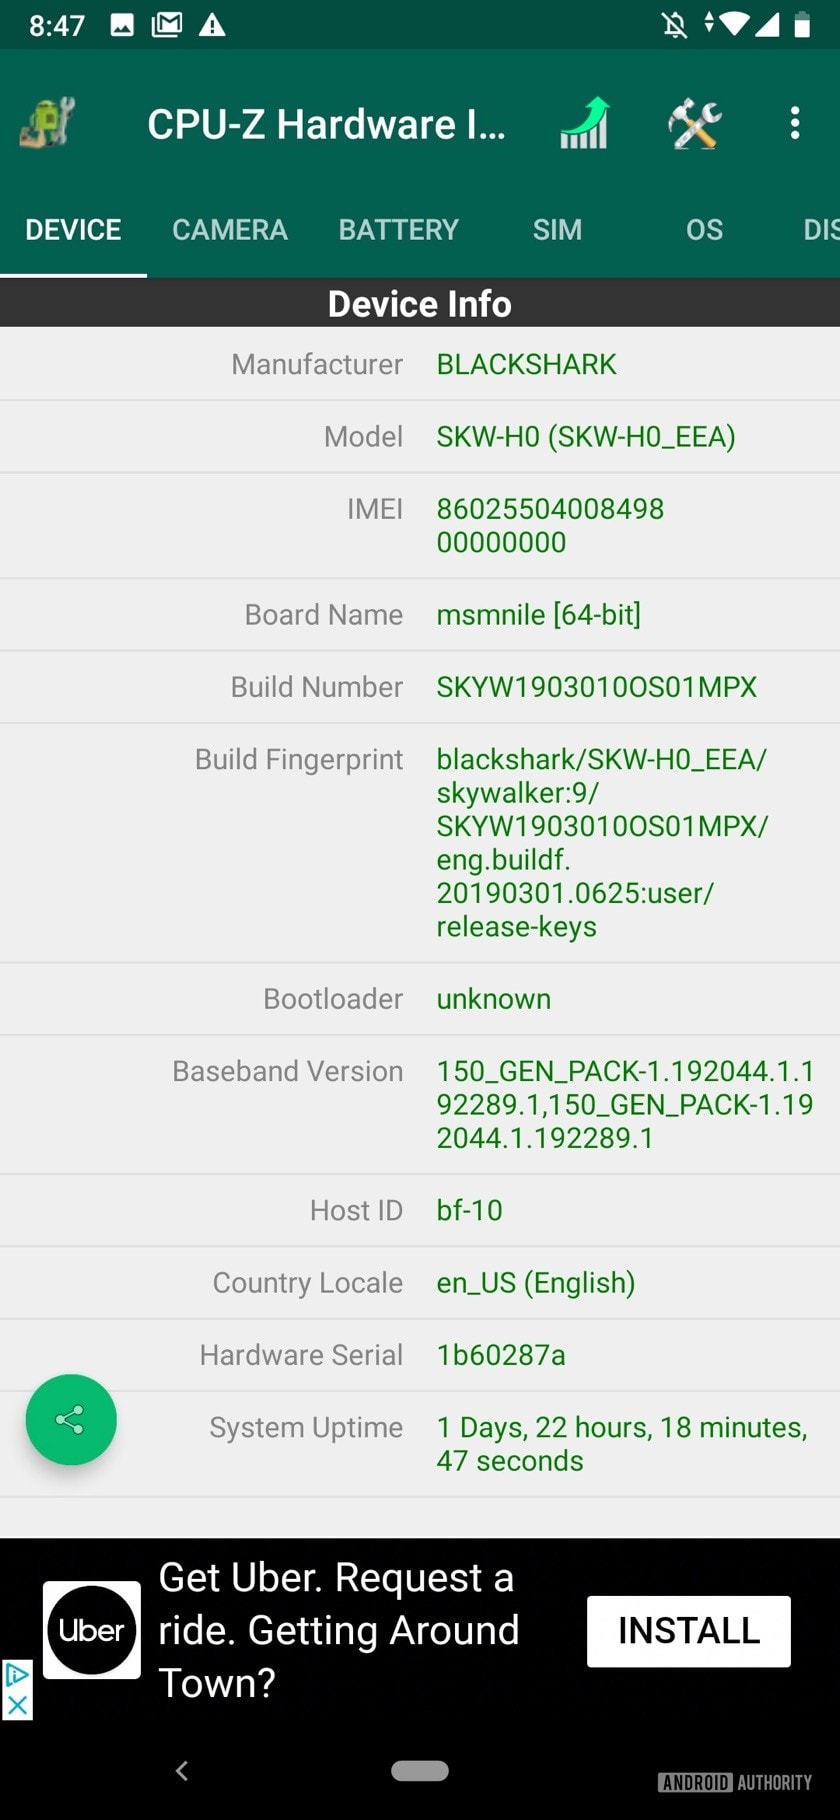Tap the warning triangle status bar icon
The height and width of the screenshot is (1820, 840).
tap(212, 25)
